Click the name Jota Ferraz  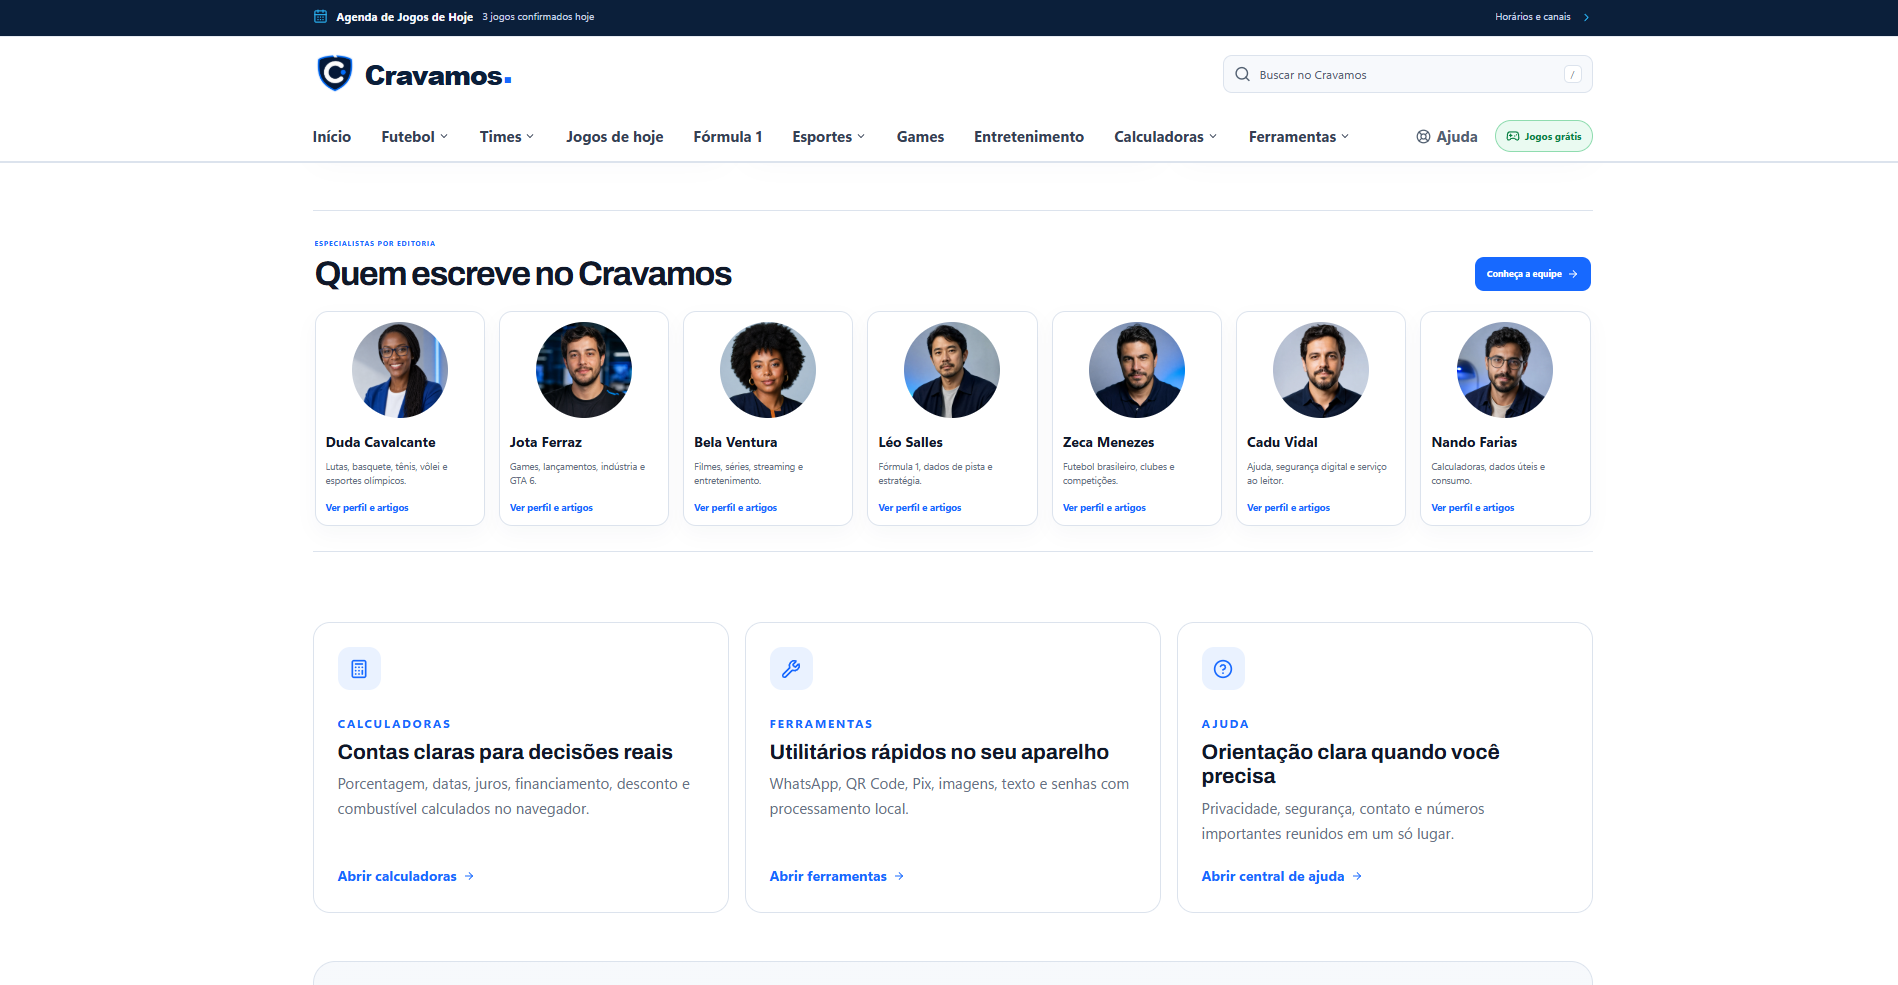(x=546, y=442)
